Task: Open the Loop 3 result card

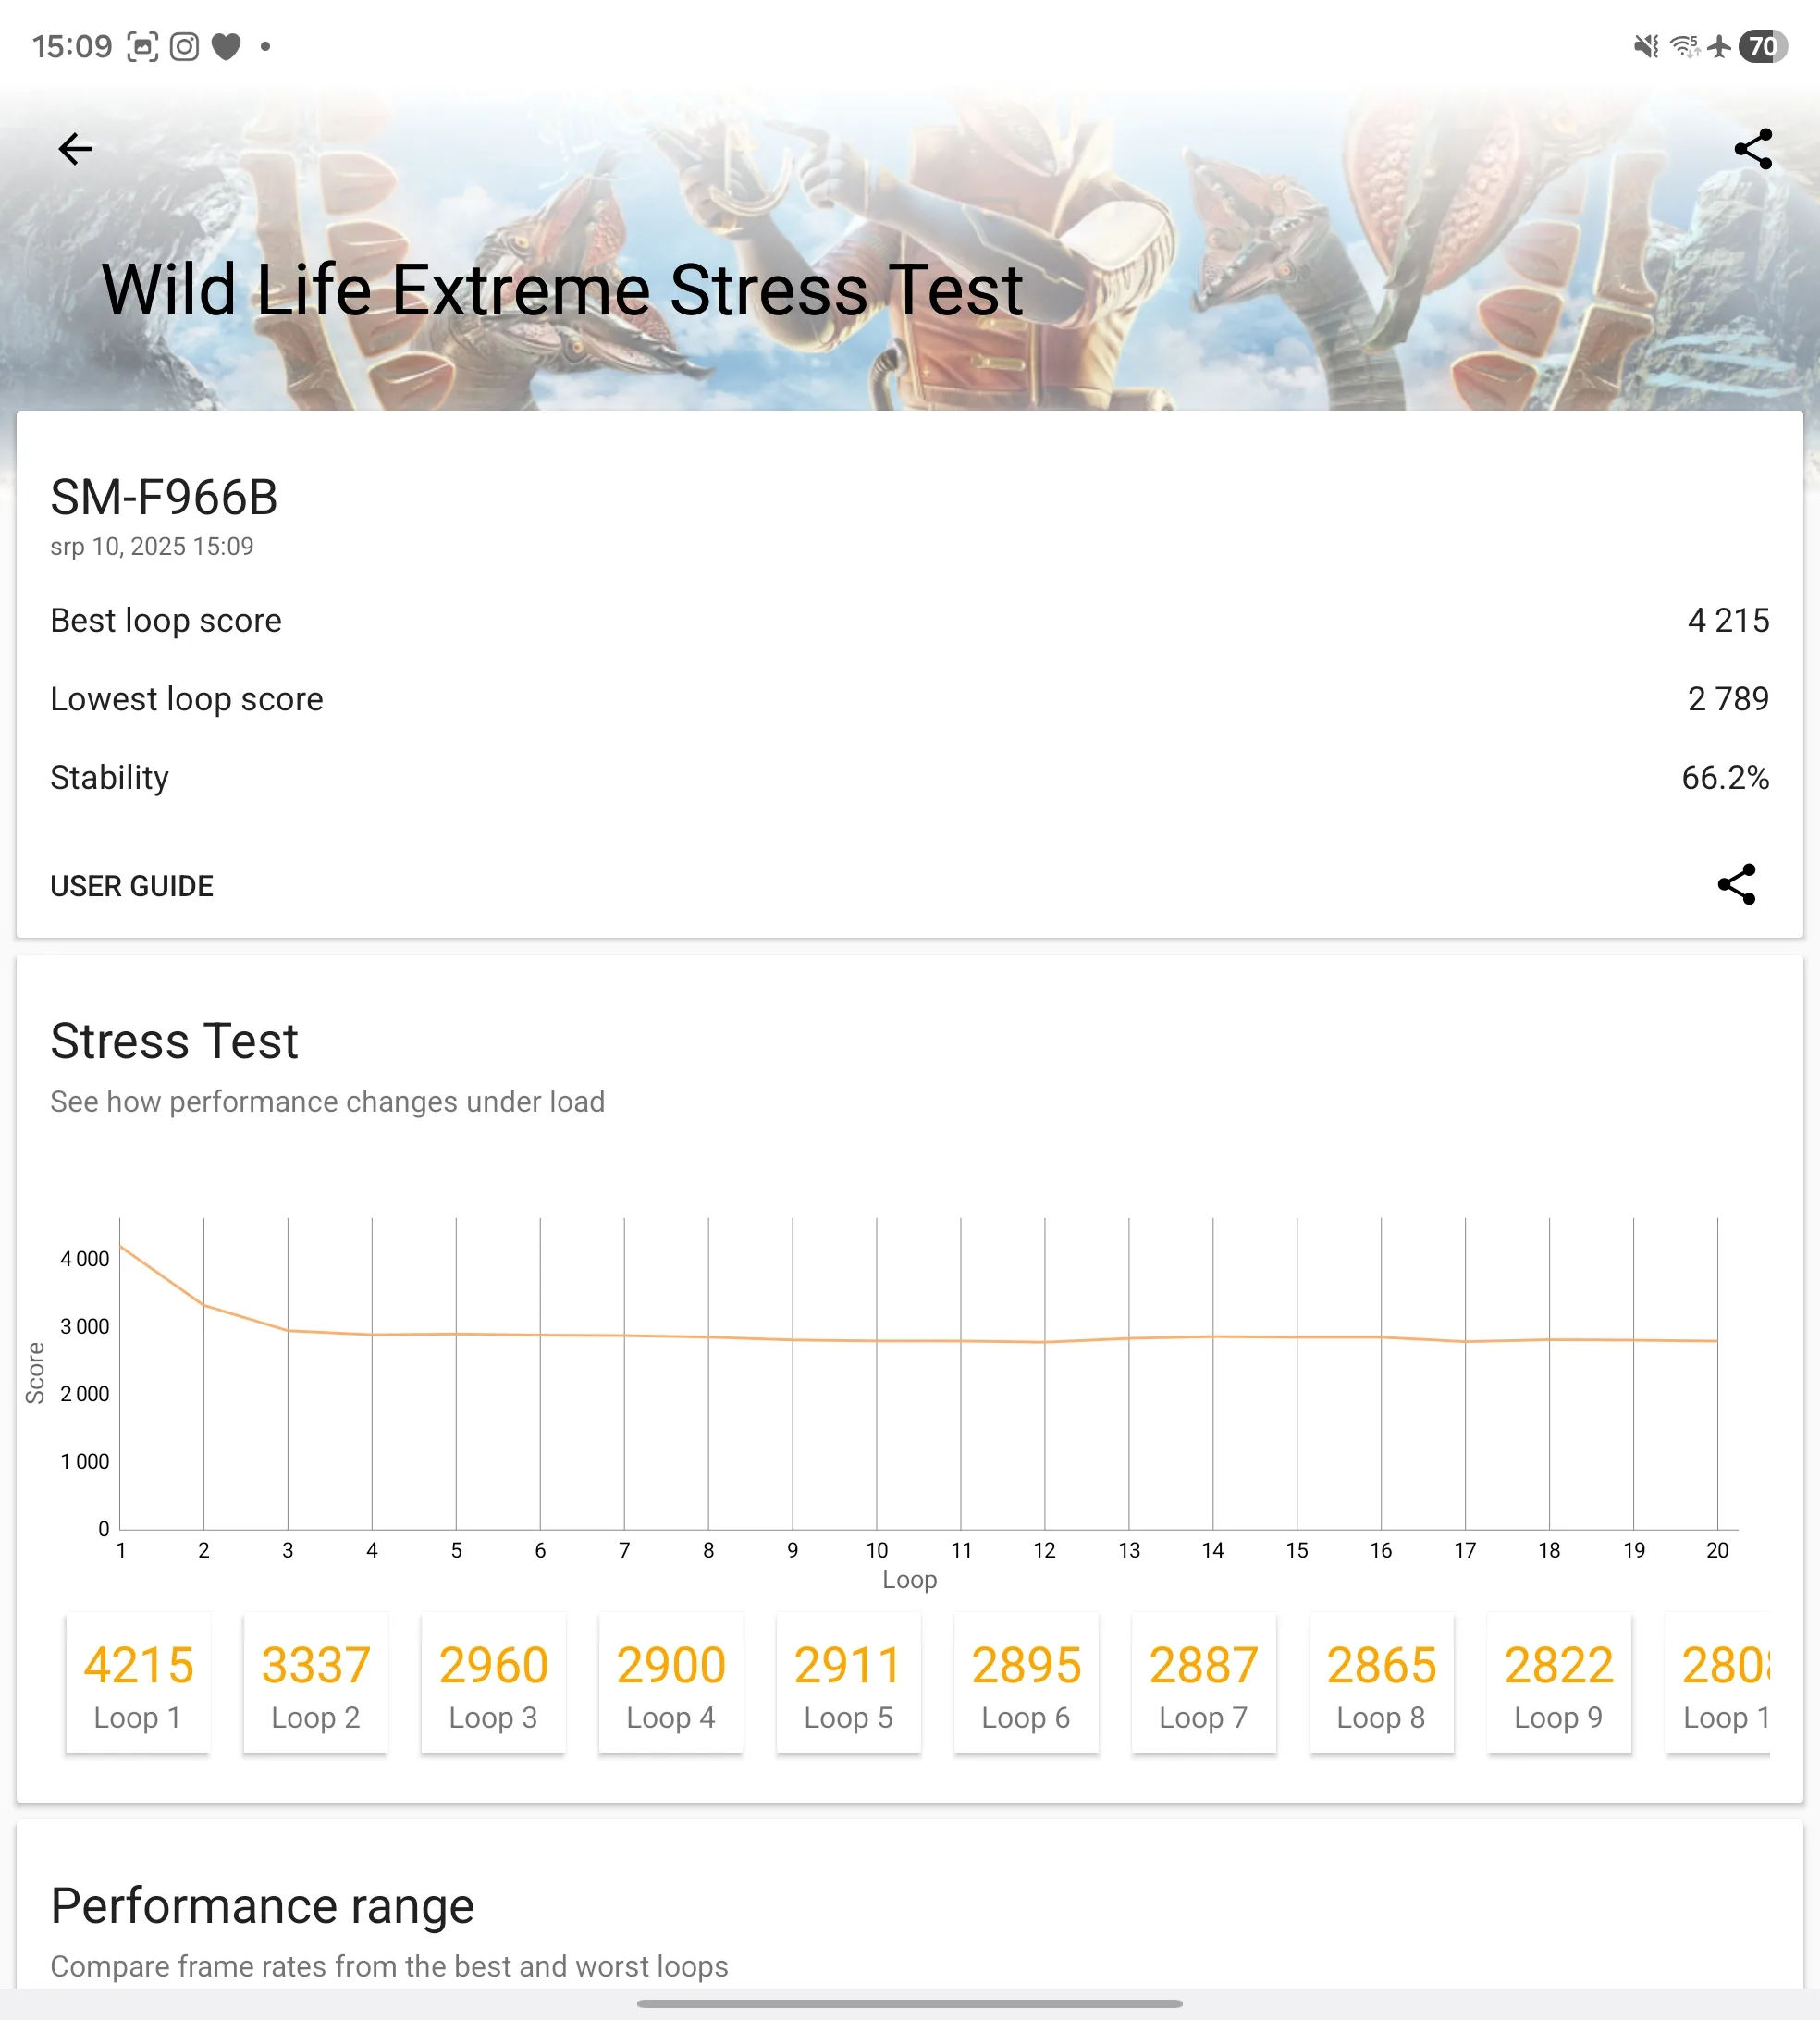Action: pos(493,1684)
